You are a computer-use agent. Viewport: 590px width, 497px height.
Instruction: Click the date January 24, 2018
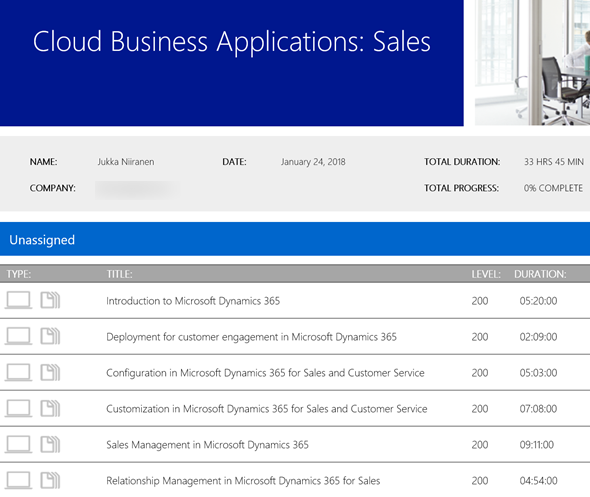[313, 162]
